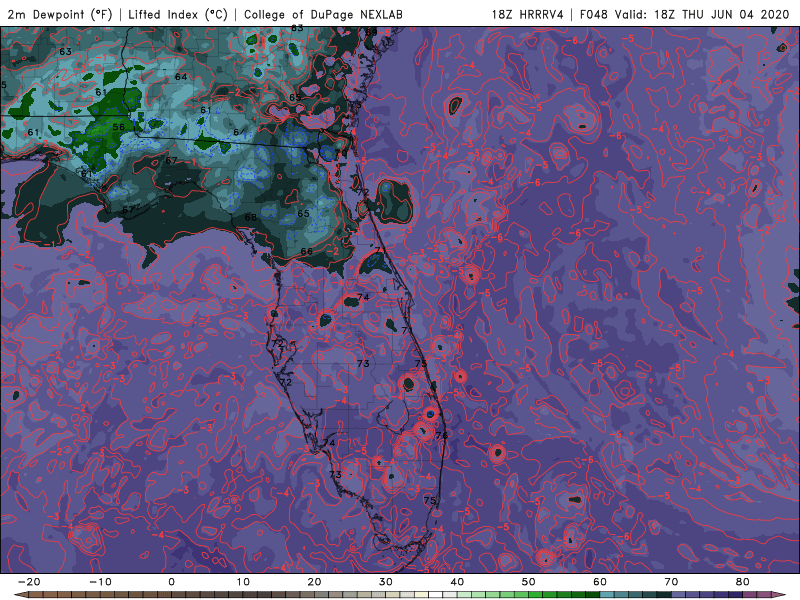Screen dimensions: 800x600
Task: Click the "Lifted Index (°C)" header label
Action: coord(178,14)
